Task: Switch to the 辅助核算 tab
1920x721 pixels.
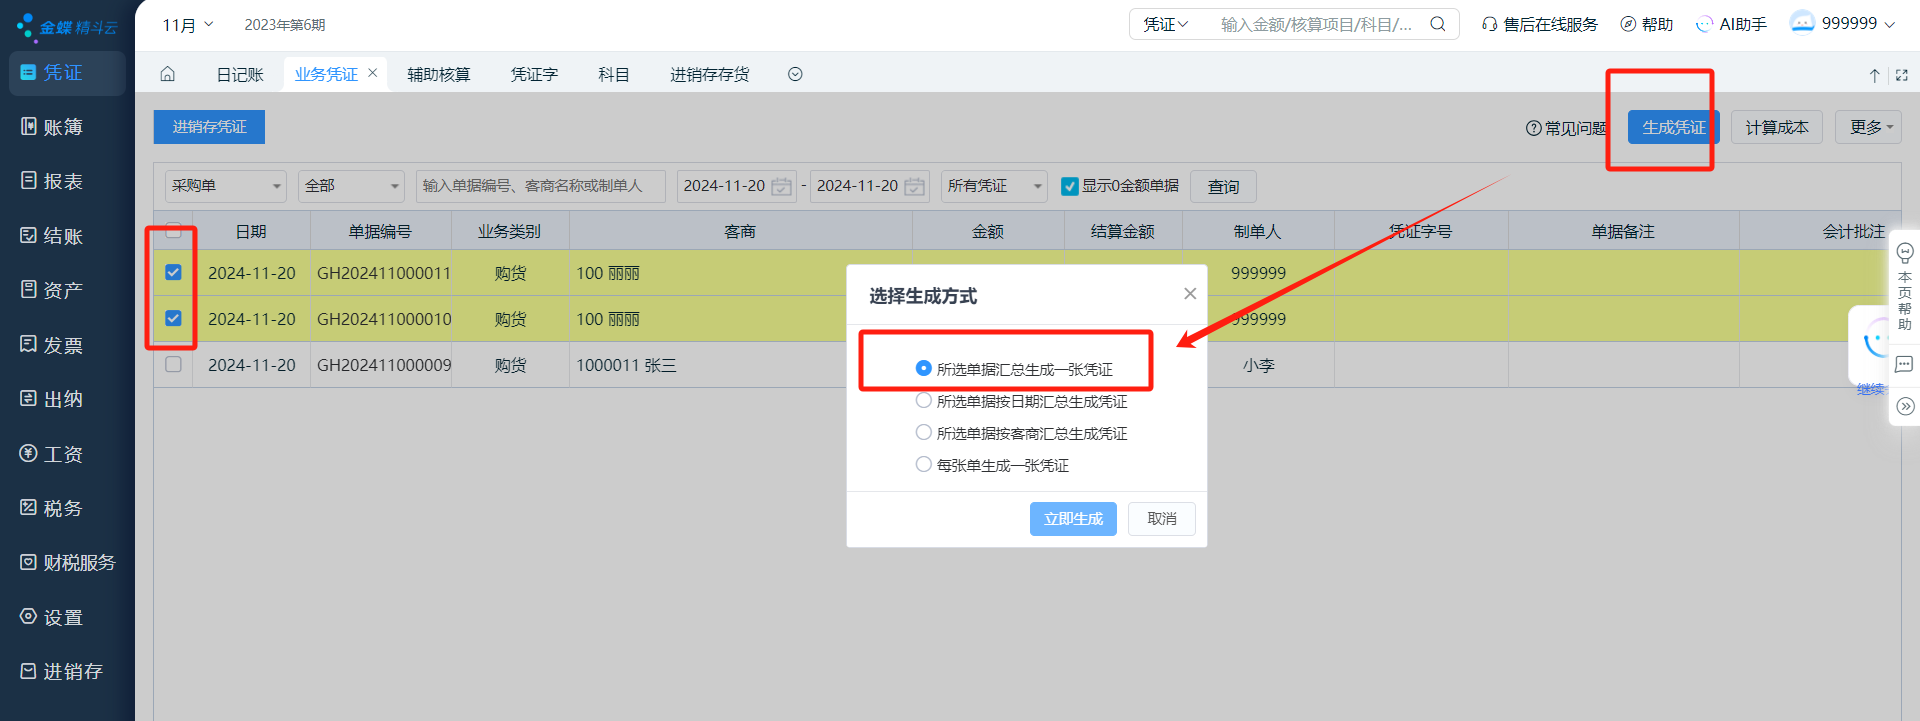Action: click(438, 74)
